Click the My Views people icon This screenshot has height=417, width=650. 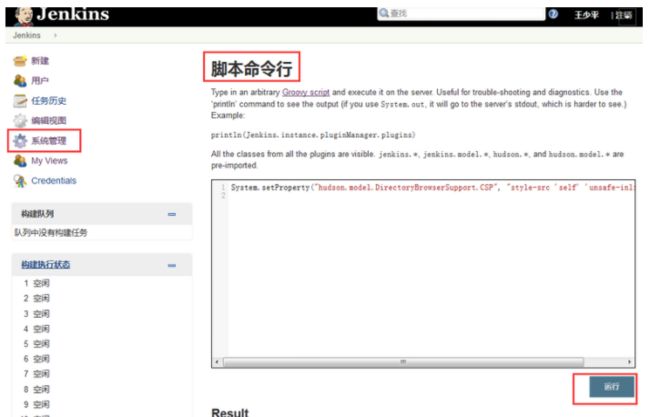point(20,160)
